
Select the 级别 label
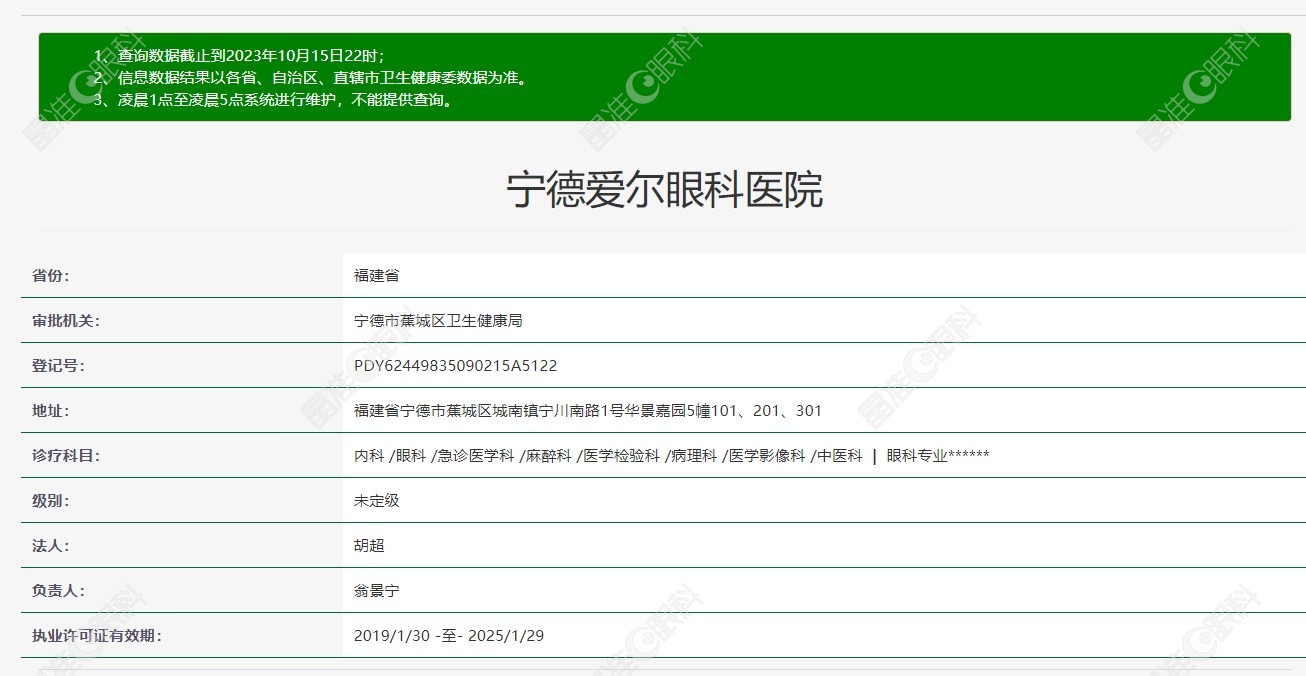coord(50,500)
